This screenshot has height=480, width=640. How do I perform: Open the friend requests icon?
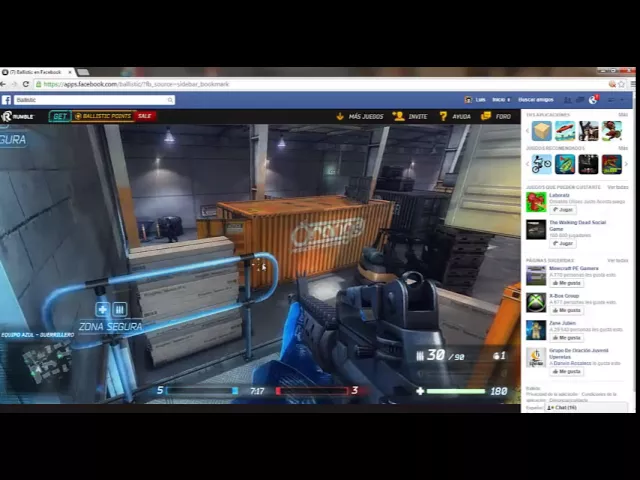click(x=567, y=100)
